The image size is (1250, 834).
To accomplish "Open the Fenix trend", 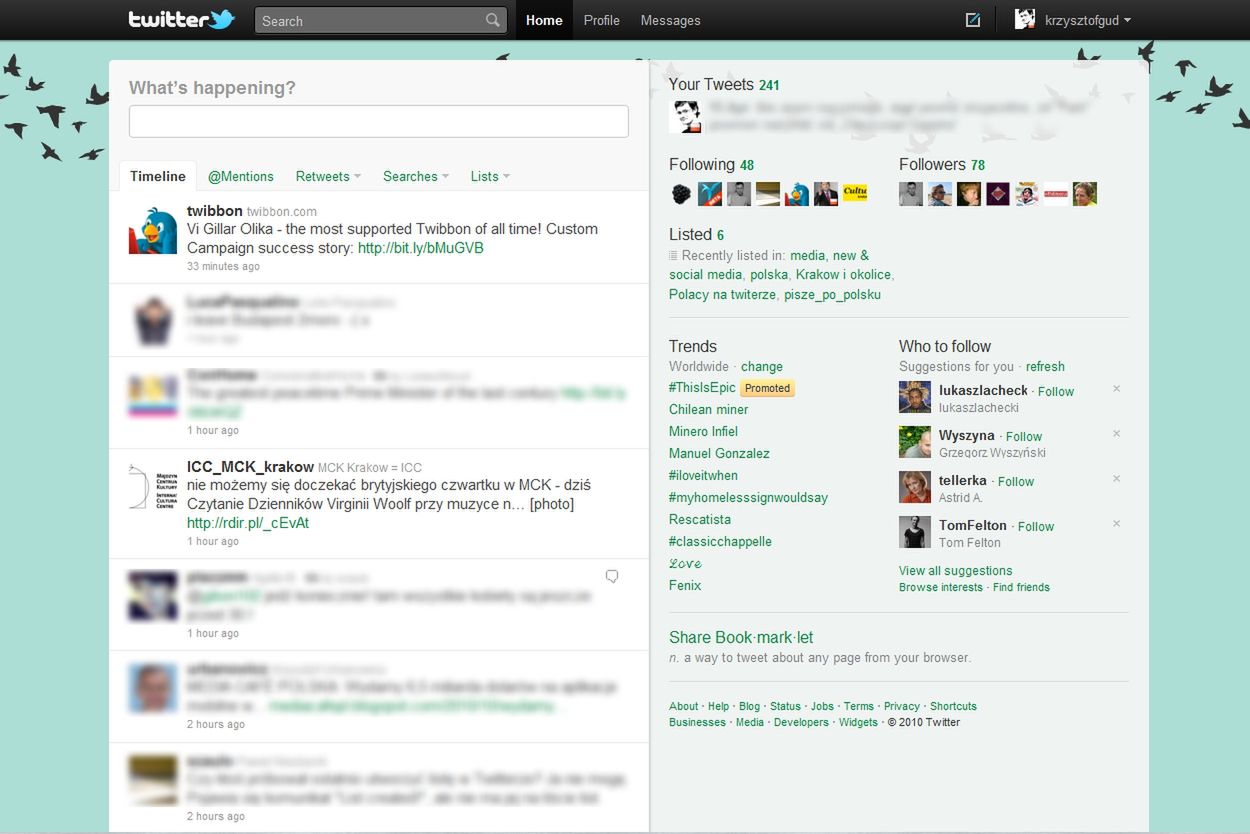I will click(x=685, y=586).
